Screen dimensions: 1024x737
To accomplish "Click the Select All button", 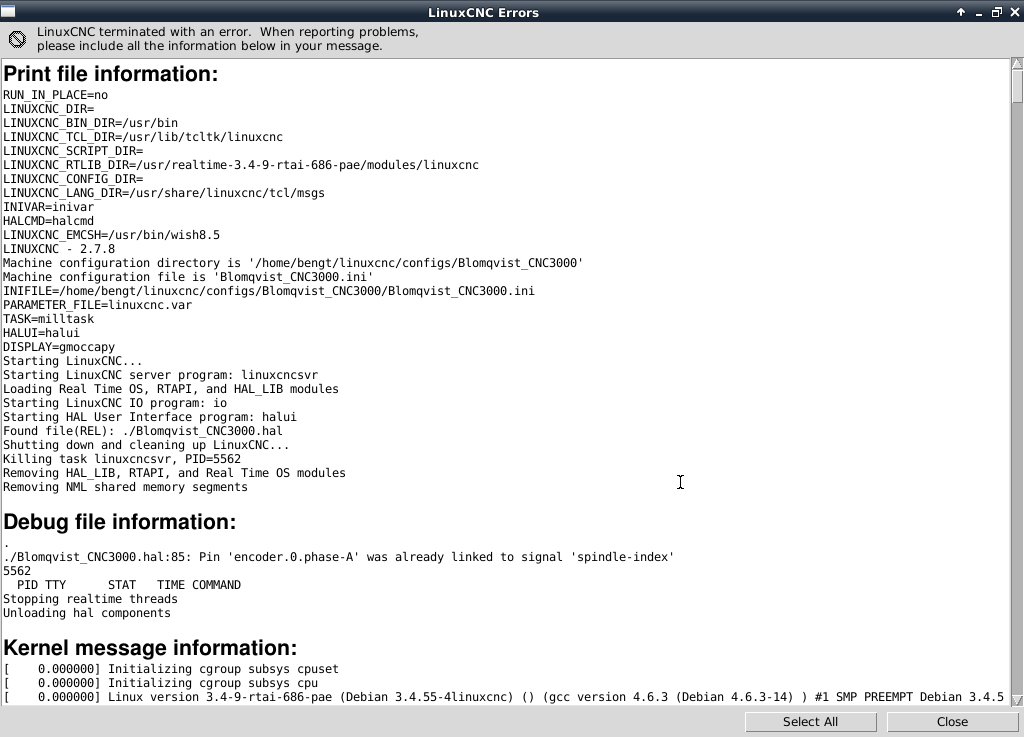I will coord(810,721).
